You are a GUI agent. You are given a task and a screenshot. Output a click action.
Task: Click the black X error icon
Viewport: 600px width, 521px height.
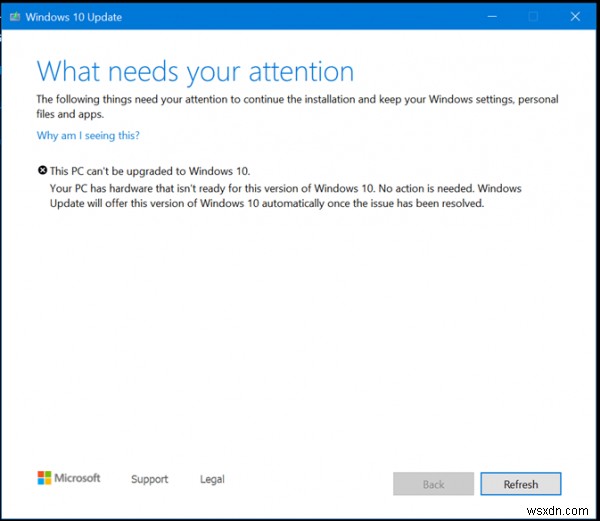tap(42, 170)
